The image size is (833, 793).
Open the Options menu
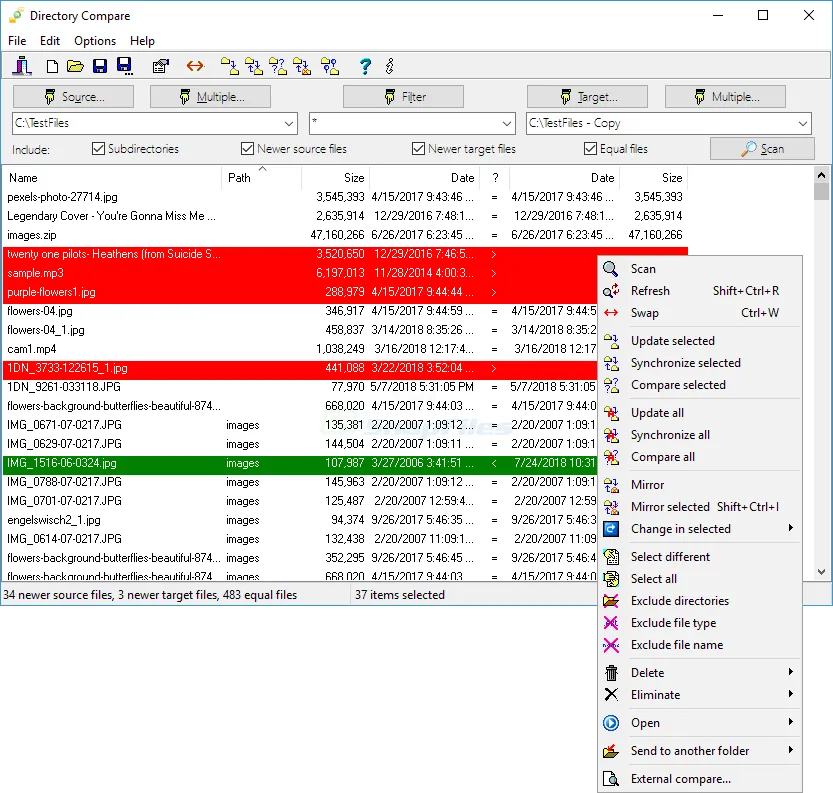tap(95, 41)
